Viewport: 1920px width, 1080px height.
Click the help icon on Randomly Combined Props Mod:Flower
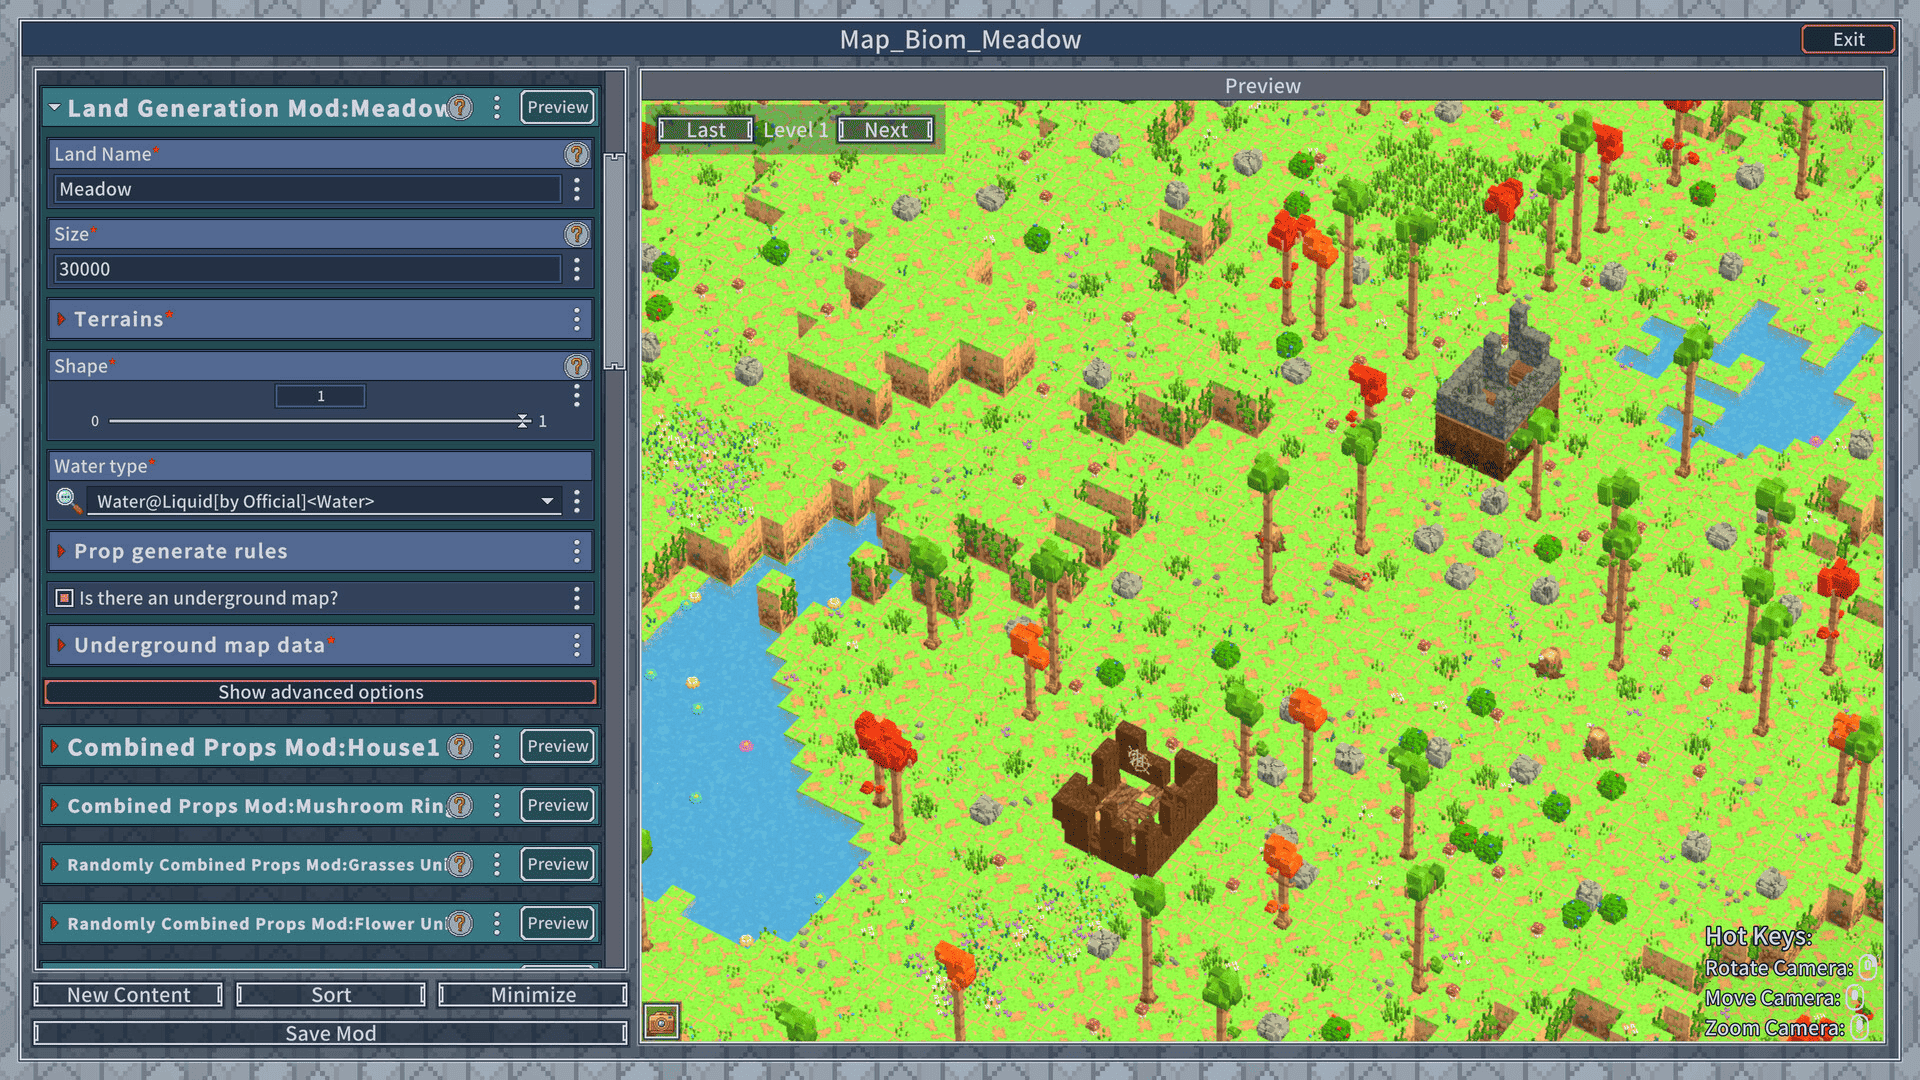[x=459, y=923]
